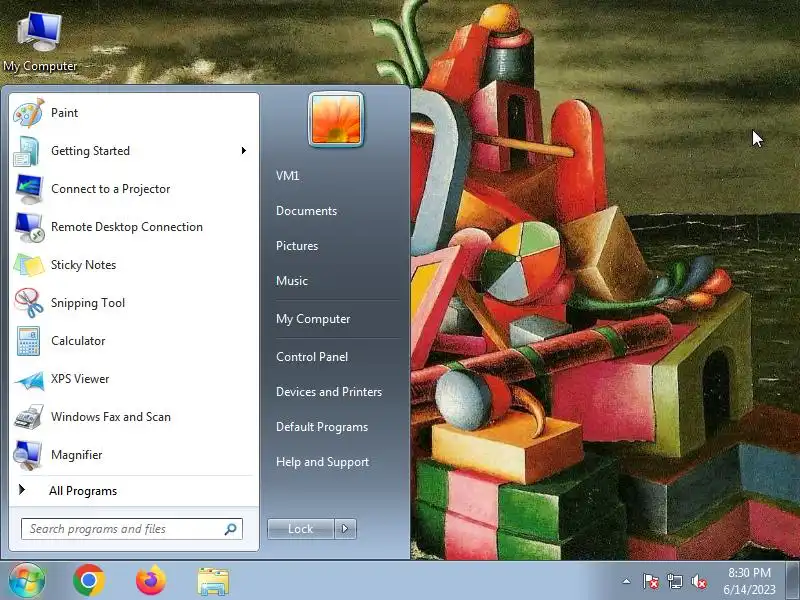Open Music from Start menu
Viewport: 800px width, 600px height.
click(x=292, y=281)
